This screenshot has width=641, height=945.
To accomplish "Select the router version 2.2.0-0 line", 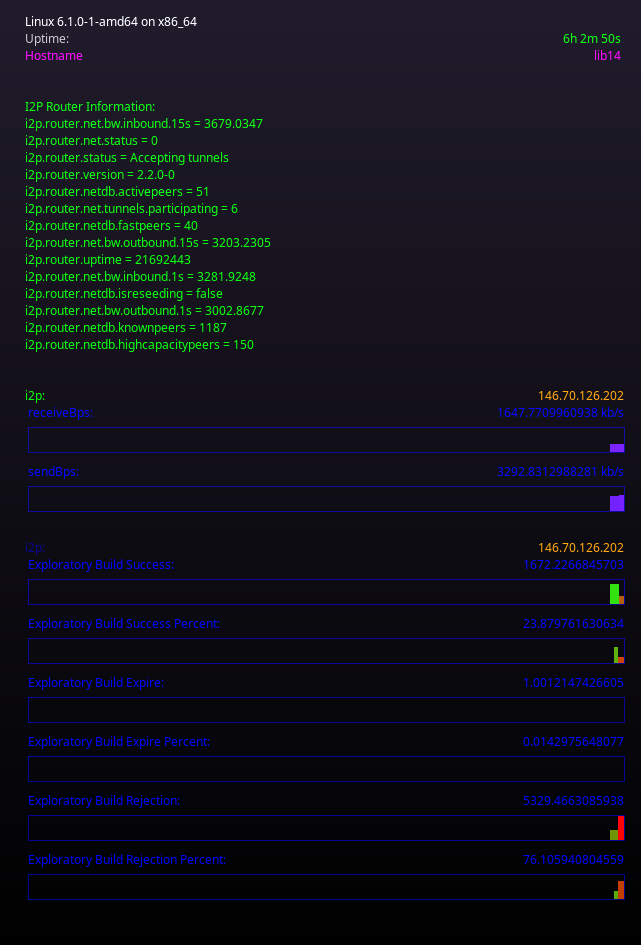I will [99, 175].
